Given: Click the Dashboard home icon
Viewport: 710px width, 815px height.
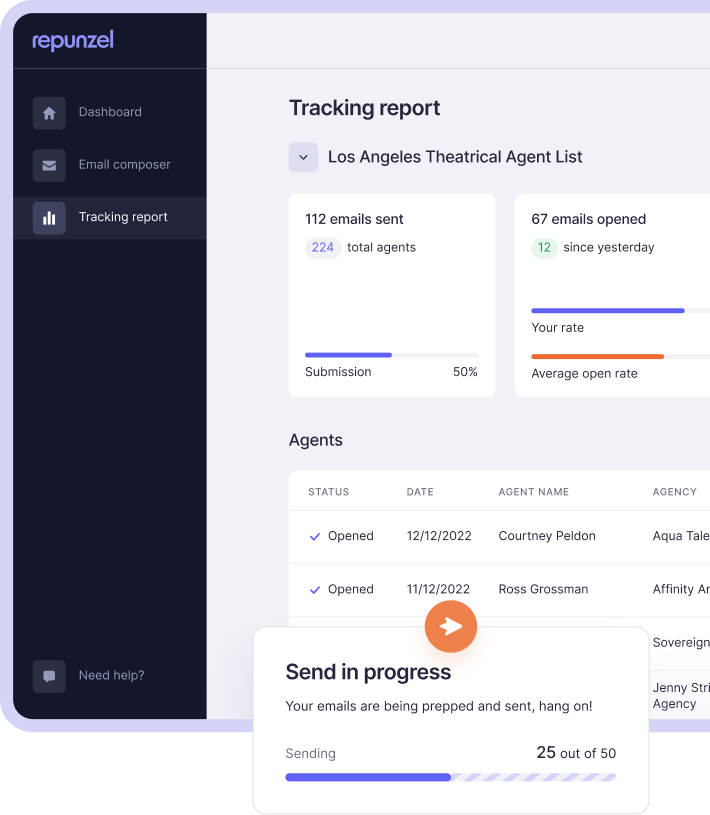Looking at the screenshot, I should click(x=49, y=113).
